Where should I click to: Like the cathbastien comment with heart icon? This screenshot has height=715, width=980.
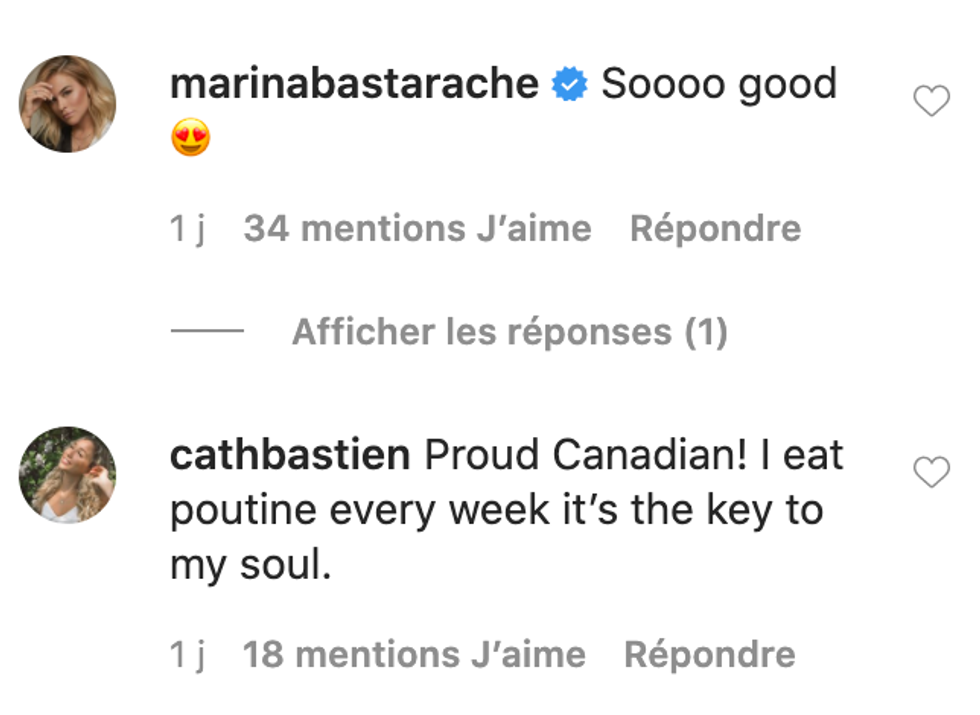pyautogui.click(x=931, y=472)
